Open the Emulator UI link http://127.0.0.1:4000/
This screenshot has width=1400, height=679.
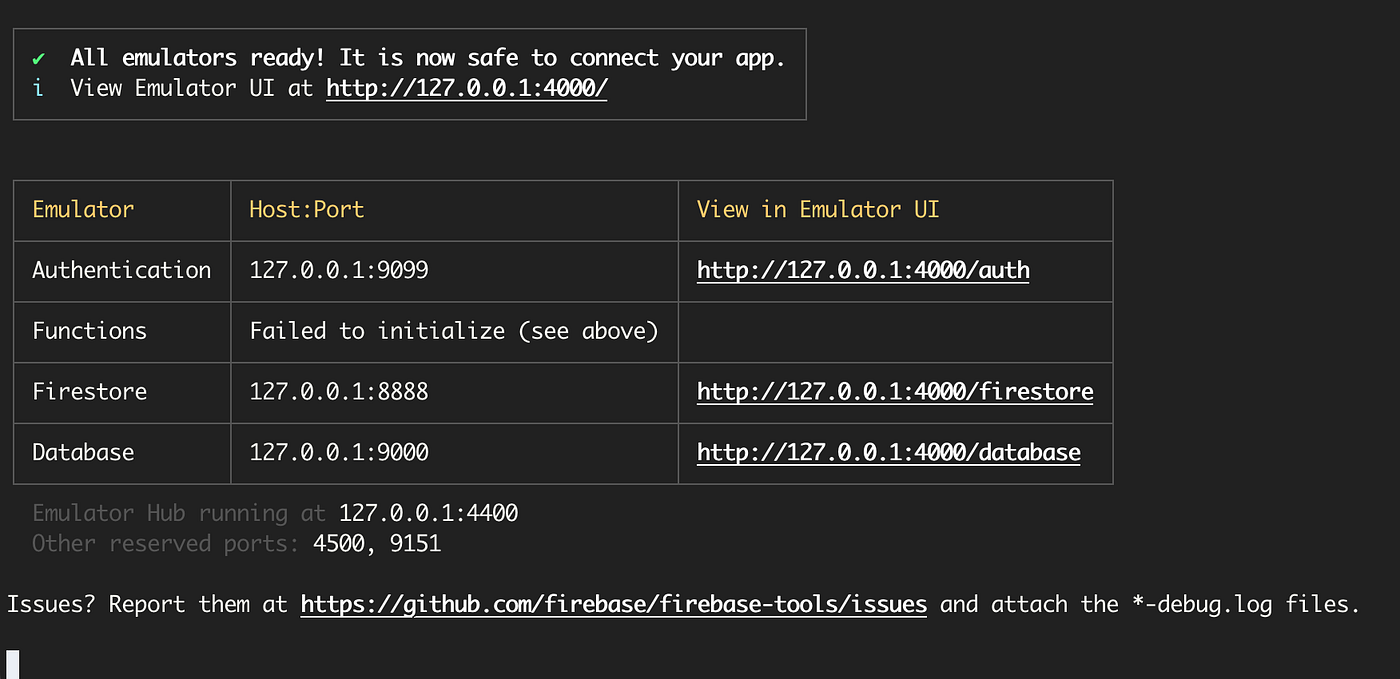(467, 88)
